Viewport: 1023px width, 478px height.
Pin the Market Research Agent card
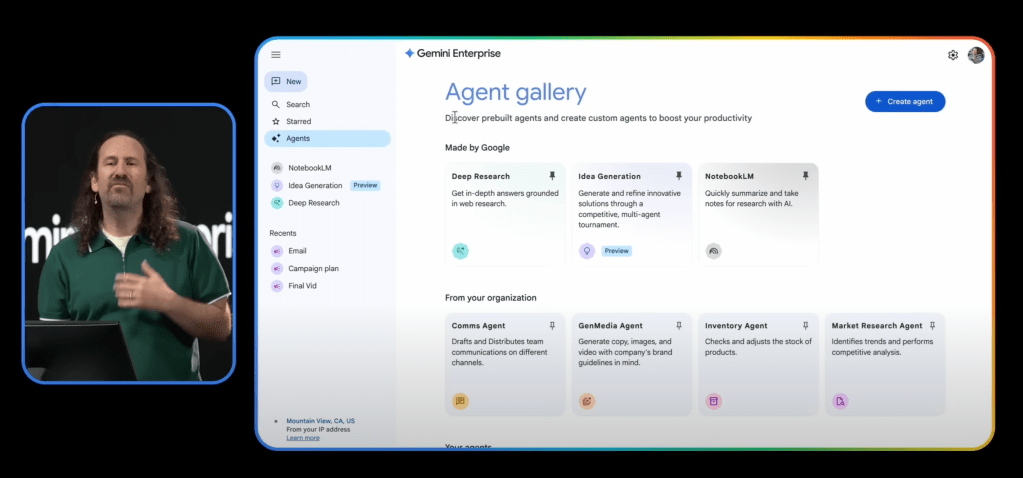click(x=932, y=326)
